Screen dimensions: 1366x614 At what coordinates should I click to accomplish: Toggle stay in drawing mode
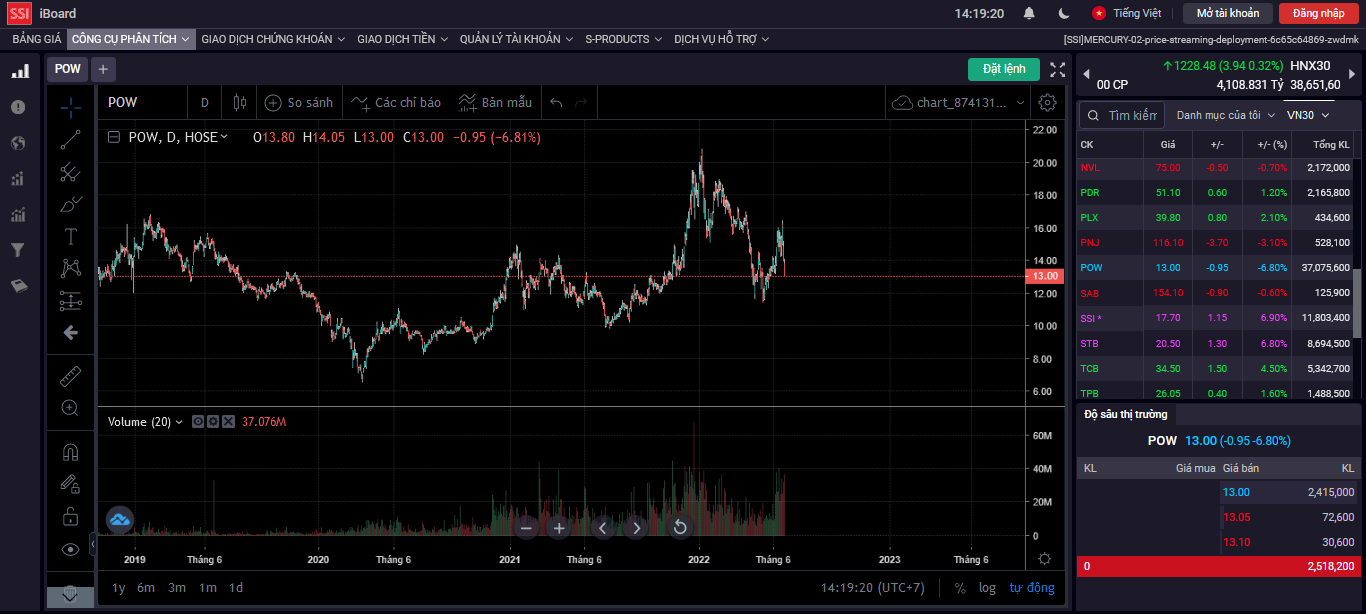70,484
